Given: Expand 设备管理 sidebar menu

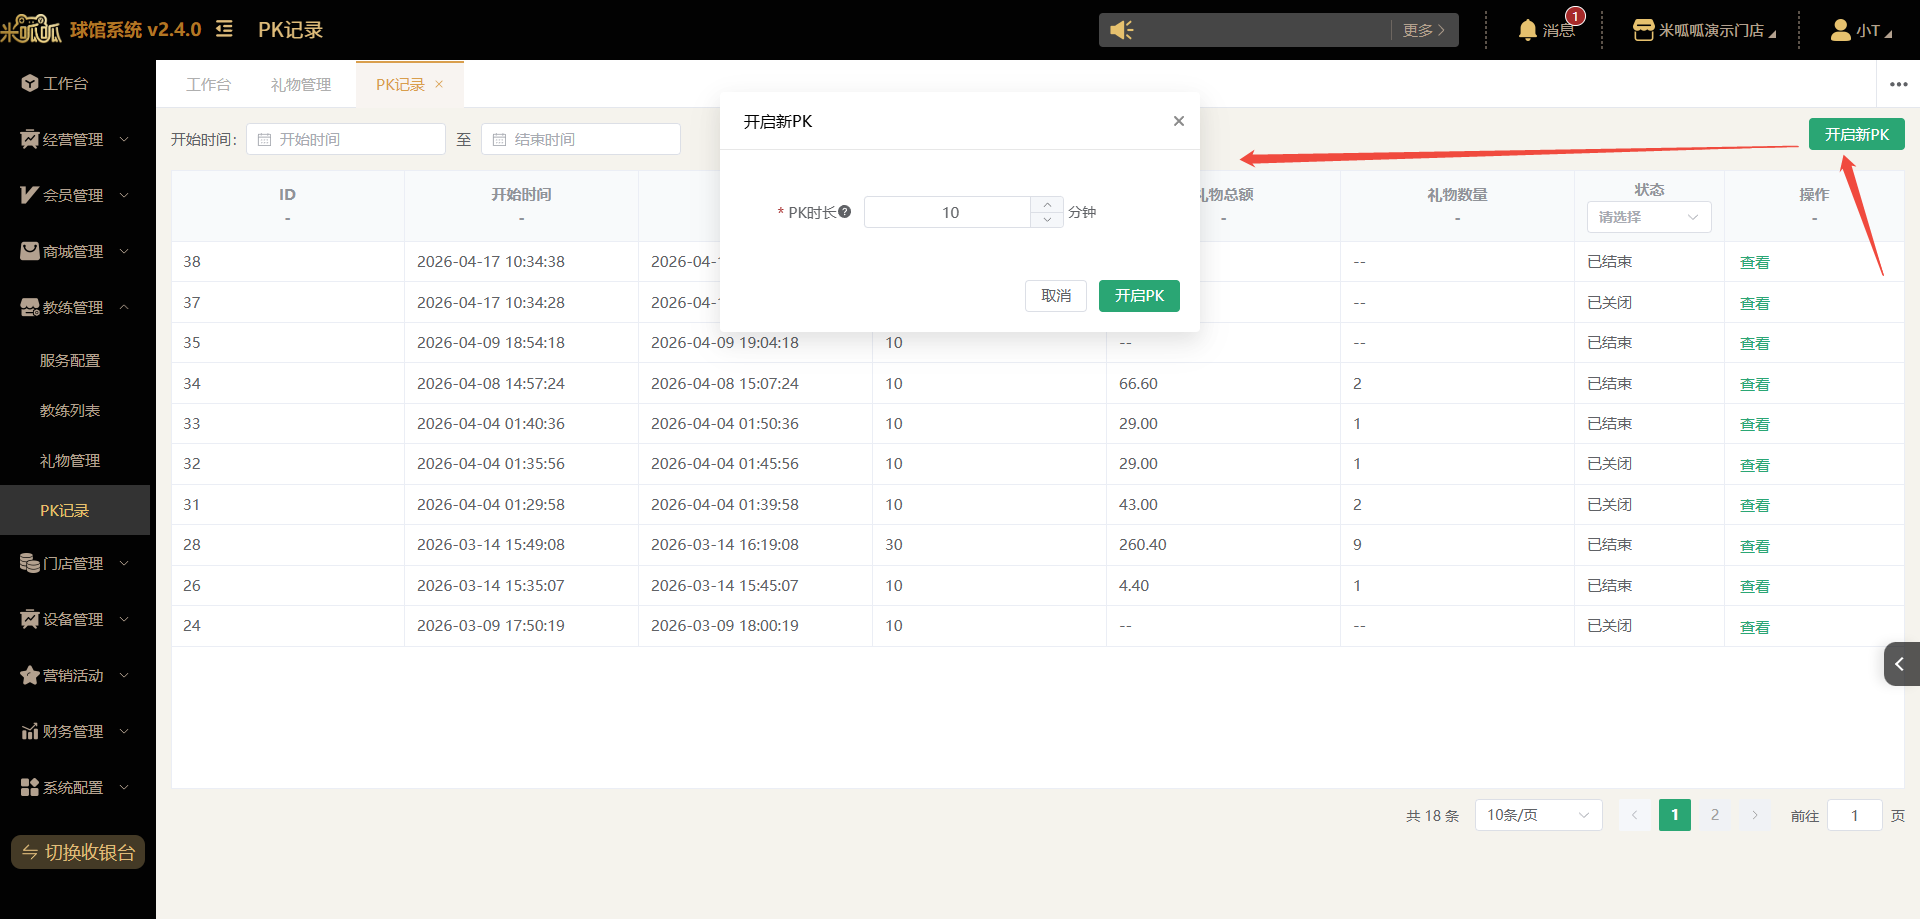Looking at the screenshot, I should [x=75, y=619].
